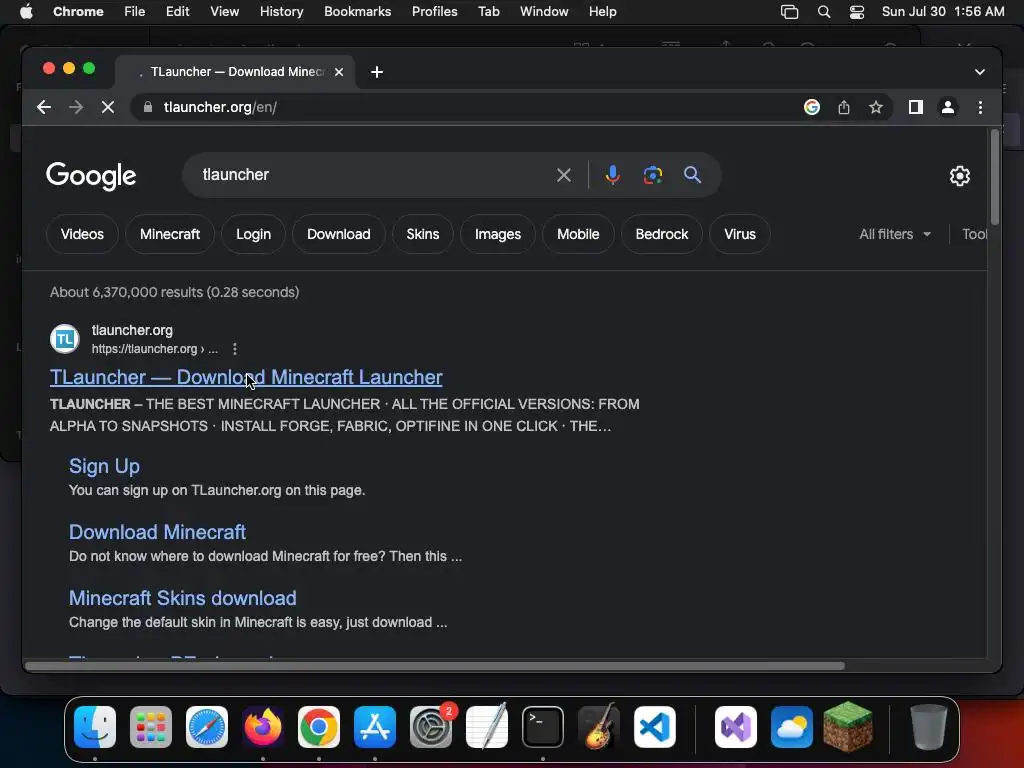This screenshot has height=768, width=1024.
Task: Select the Login filter chip
Action: pos(253,234)
